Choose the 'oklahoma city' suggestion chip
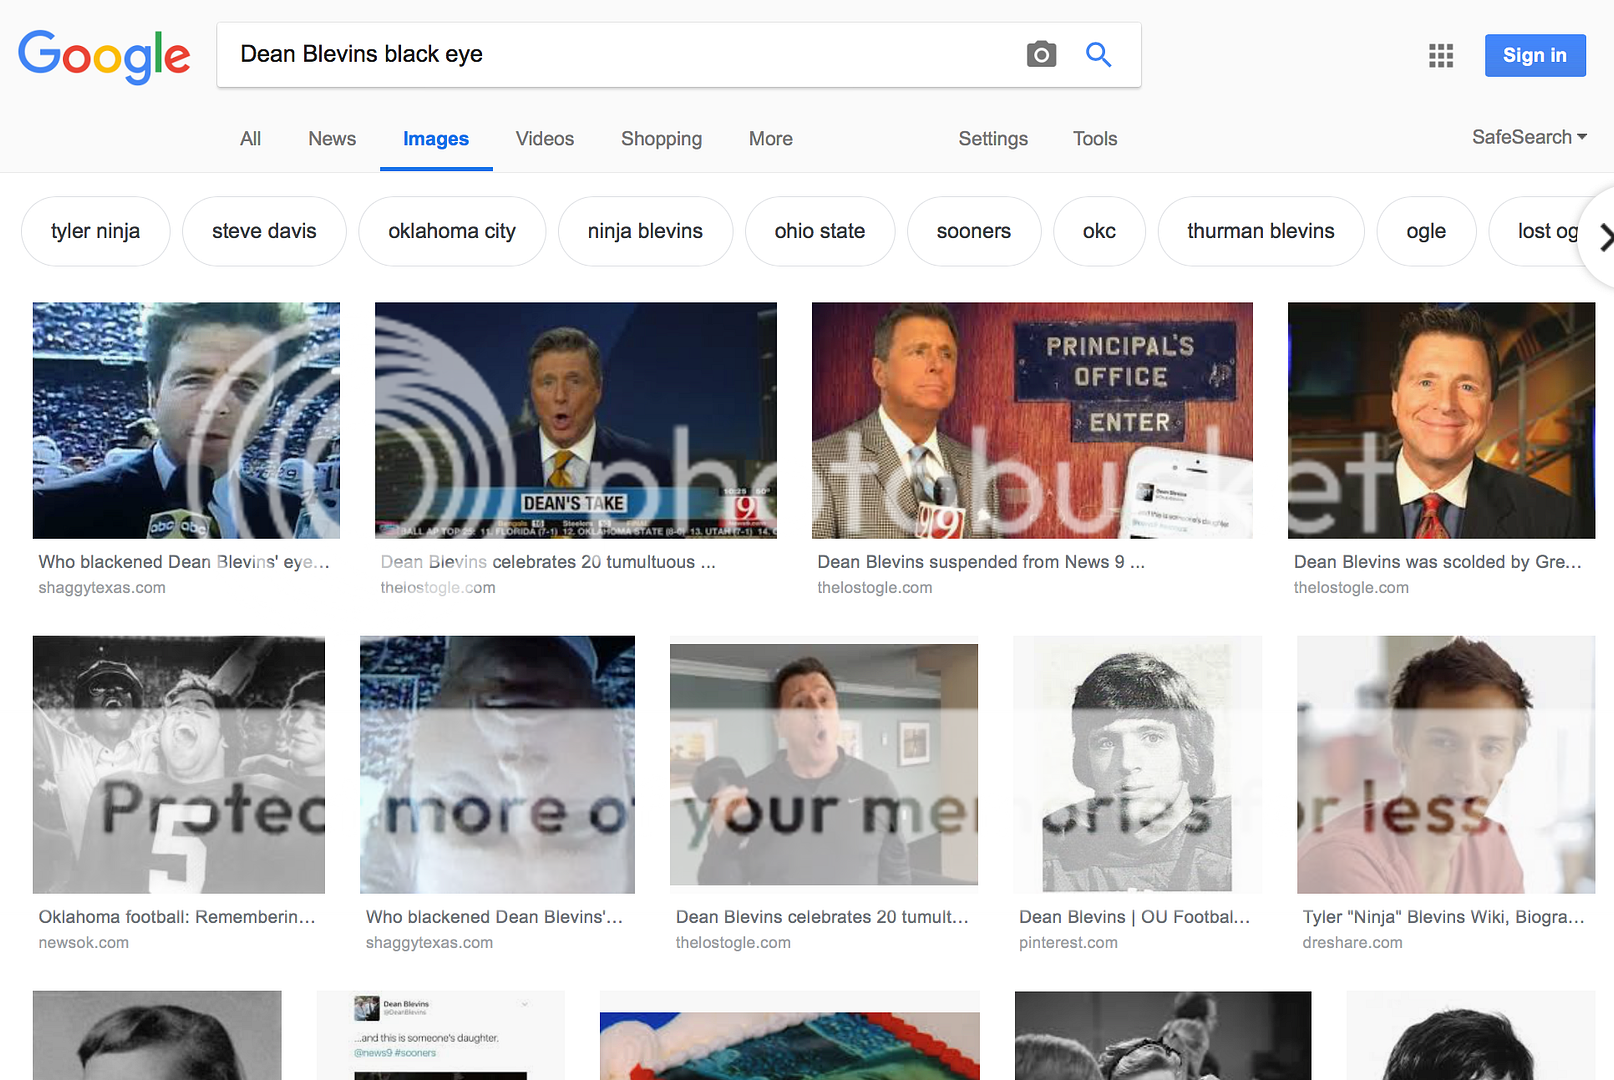Viewport: 1614px width, 1080px height. pyautogui.click(x=452, y=231)
